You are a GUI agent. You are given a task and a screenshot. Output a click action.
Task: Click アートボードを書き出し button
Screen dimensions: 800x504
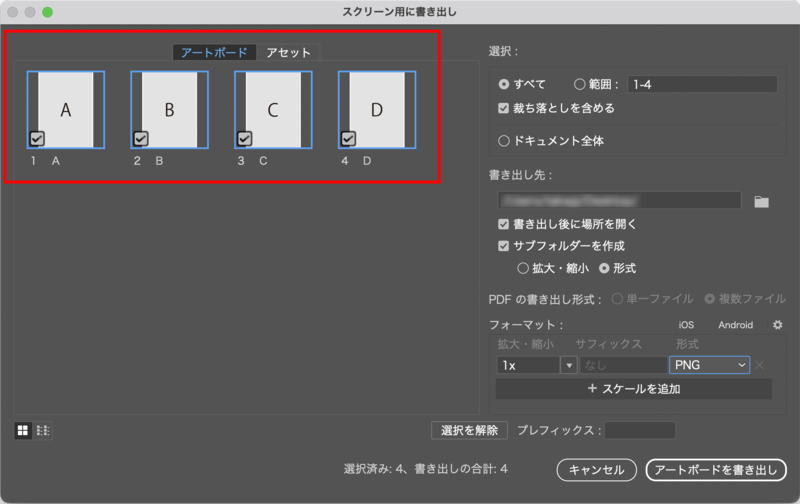[x=716, y=469]
